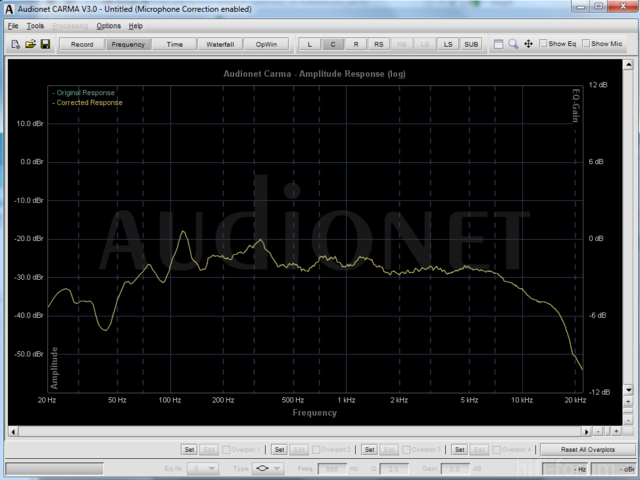
Task: Click the first overplot Set button
Action: (189, 450)
